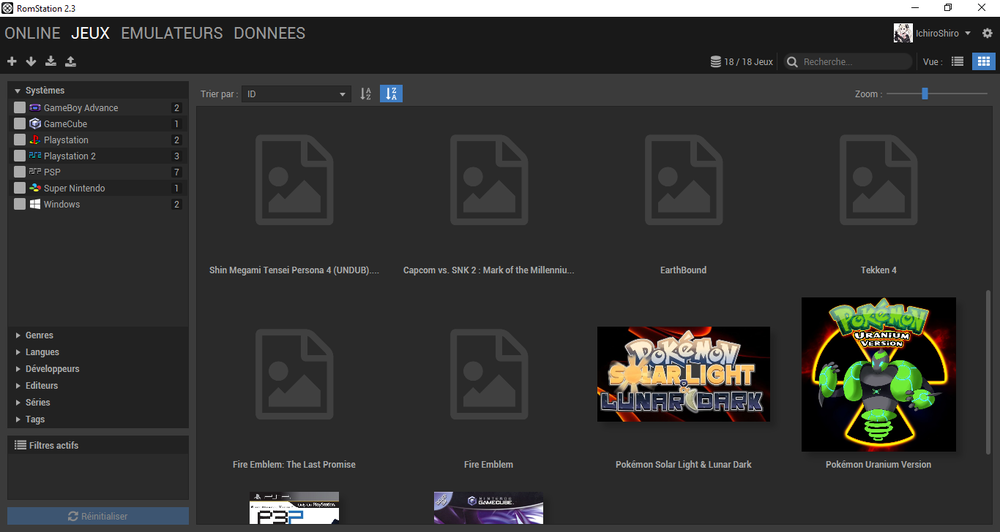Screen dimensions: 1000x532
Task: Click Windows logo icon in systems
Action: (35, 204)
